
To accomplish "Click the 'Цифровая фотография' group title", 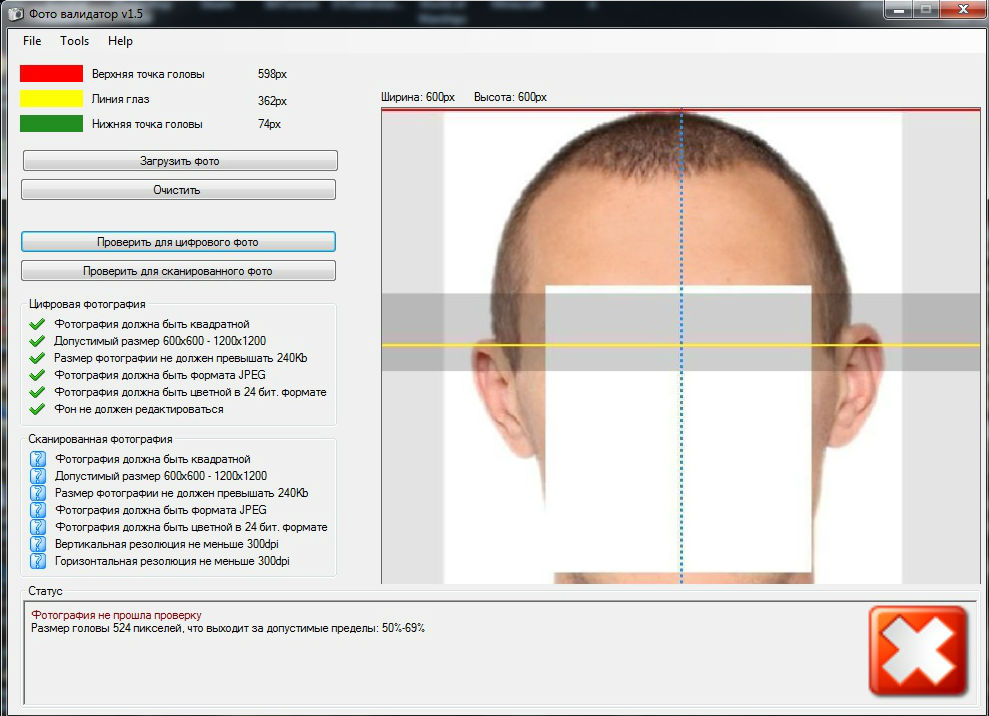I will pyautogui.click(x=87, y=304).
